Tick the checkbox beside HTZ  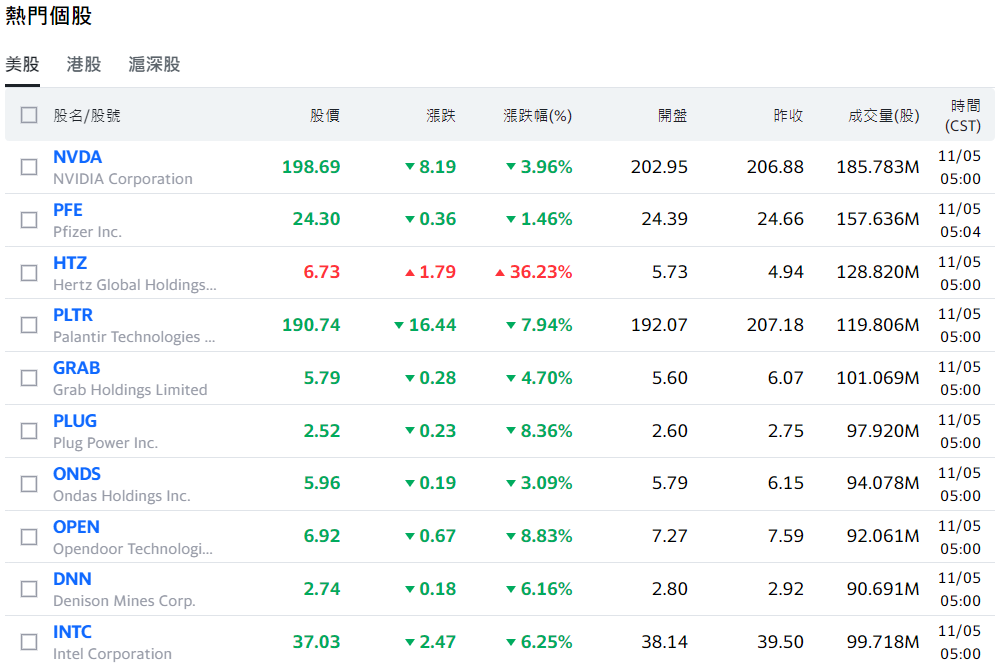point(29,273)
